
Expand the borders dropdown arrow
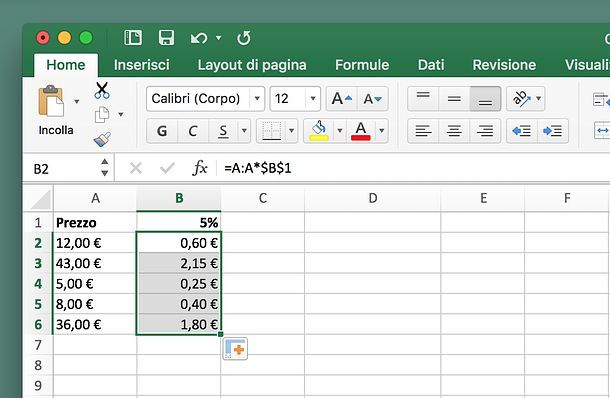pos(291,131)
